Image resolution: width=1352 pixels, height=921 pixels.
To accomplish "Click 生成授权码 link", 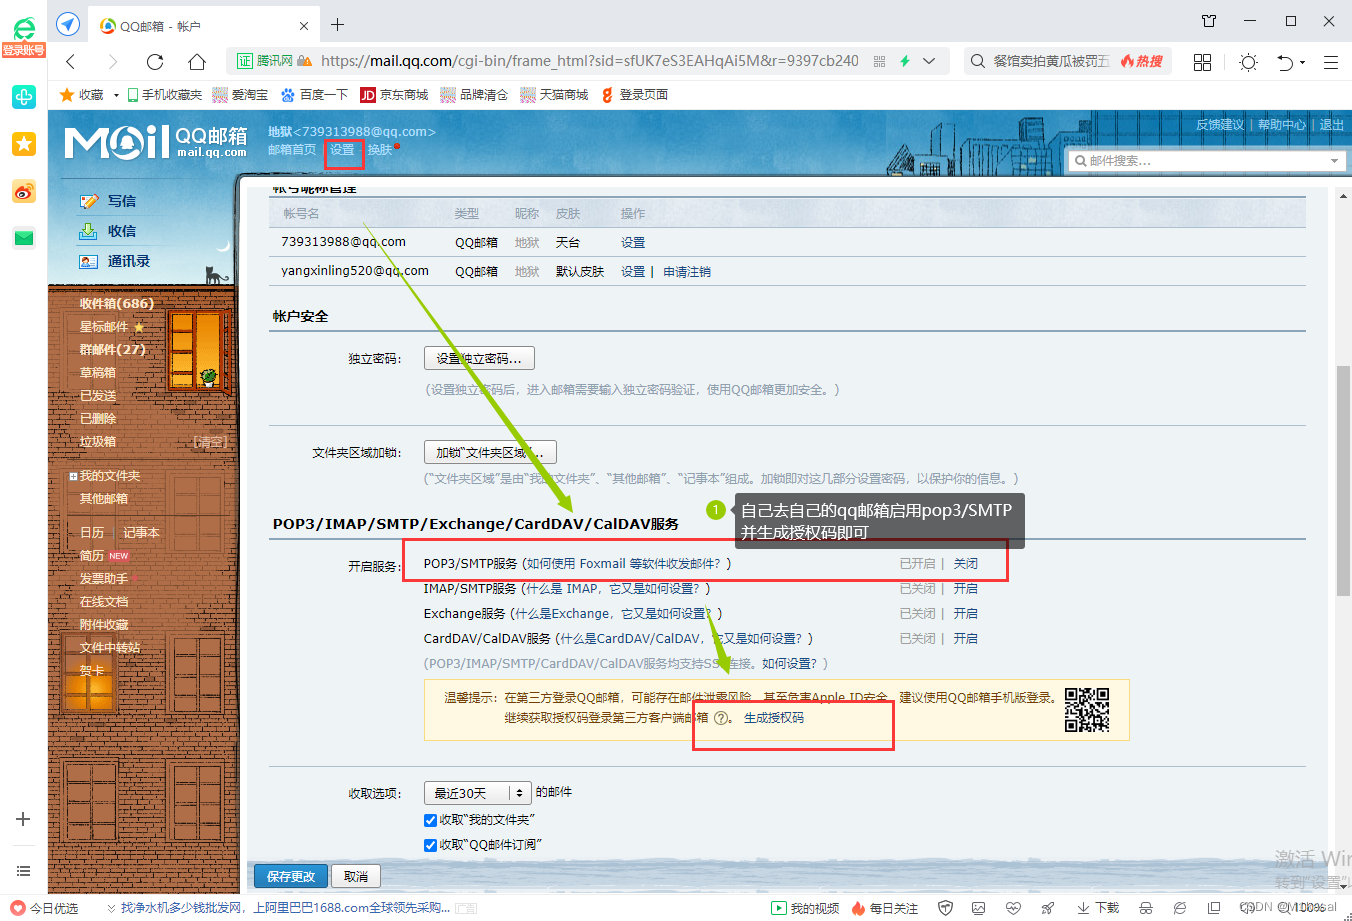I will pyautogui.click(x=774, y=718).
